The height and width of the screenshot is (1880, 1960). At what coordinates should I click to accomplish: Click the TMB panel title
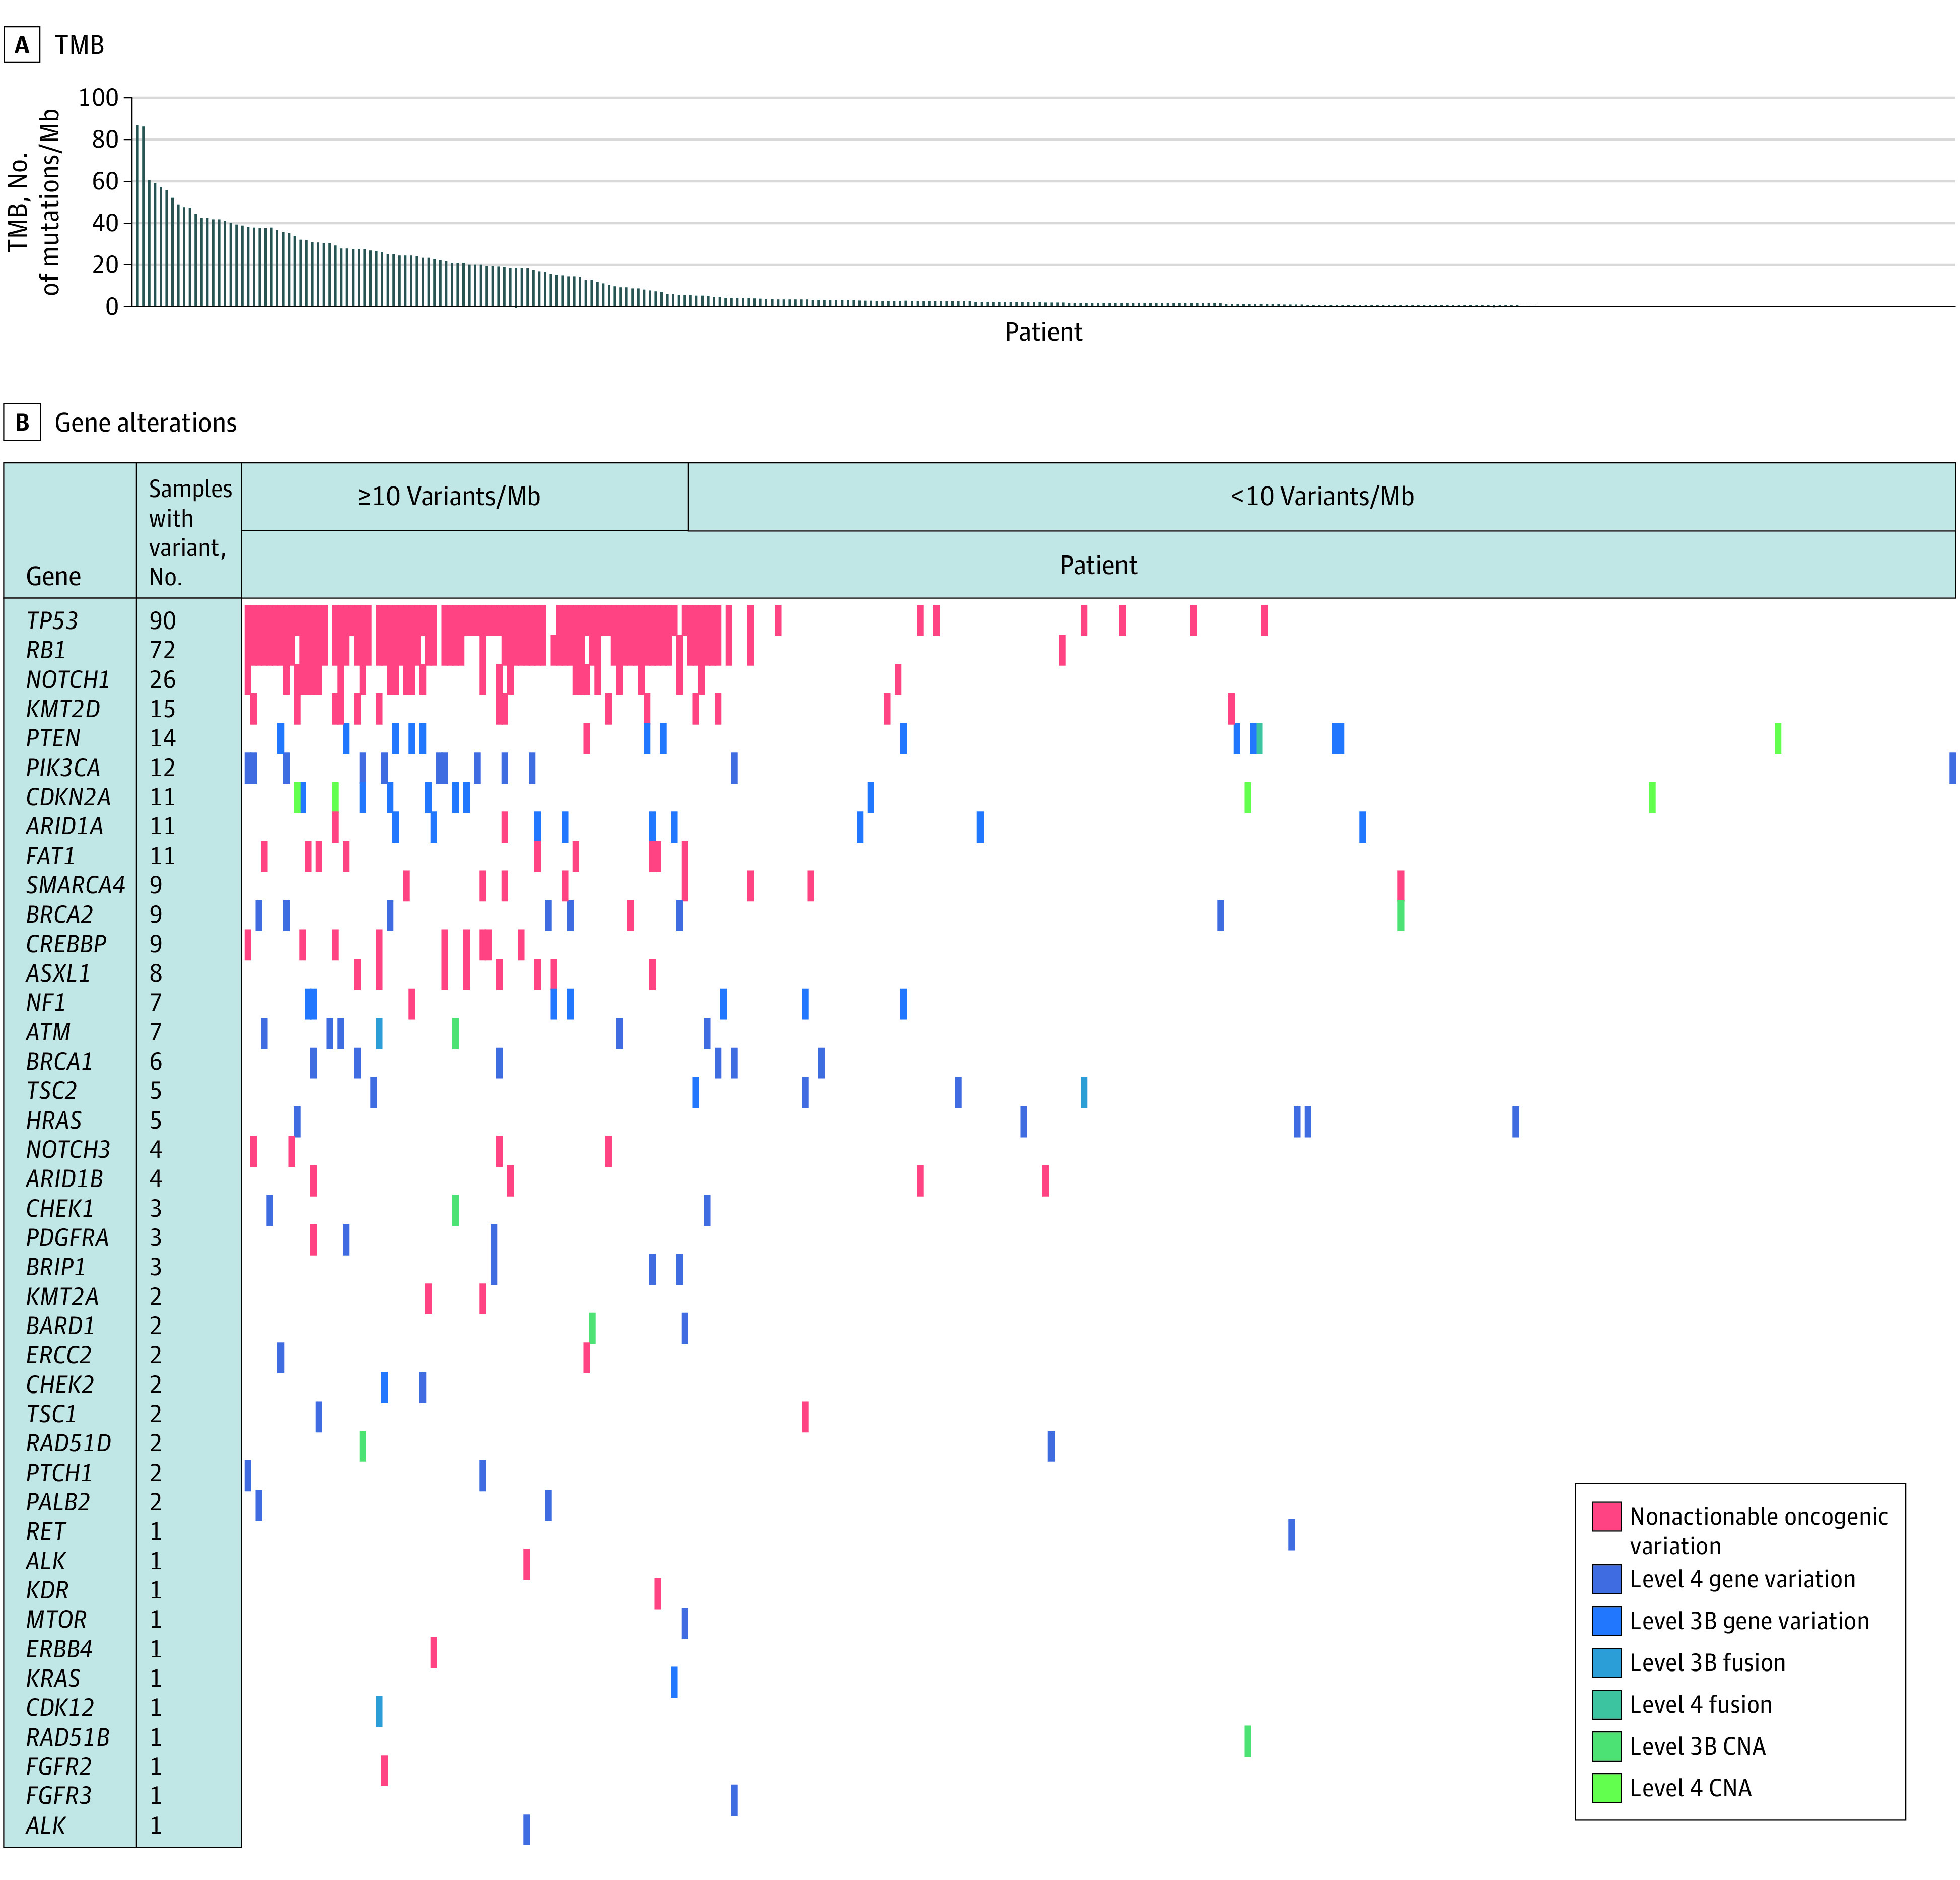(x=79, y=45)
